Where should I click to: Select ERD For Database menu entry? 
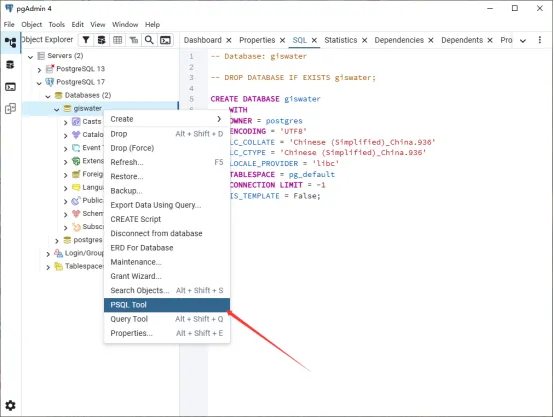(167, 248)
